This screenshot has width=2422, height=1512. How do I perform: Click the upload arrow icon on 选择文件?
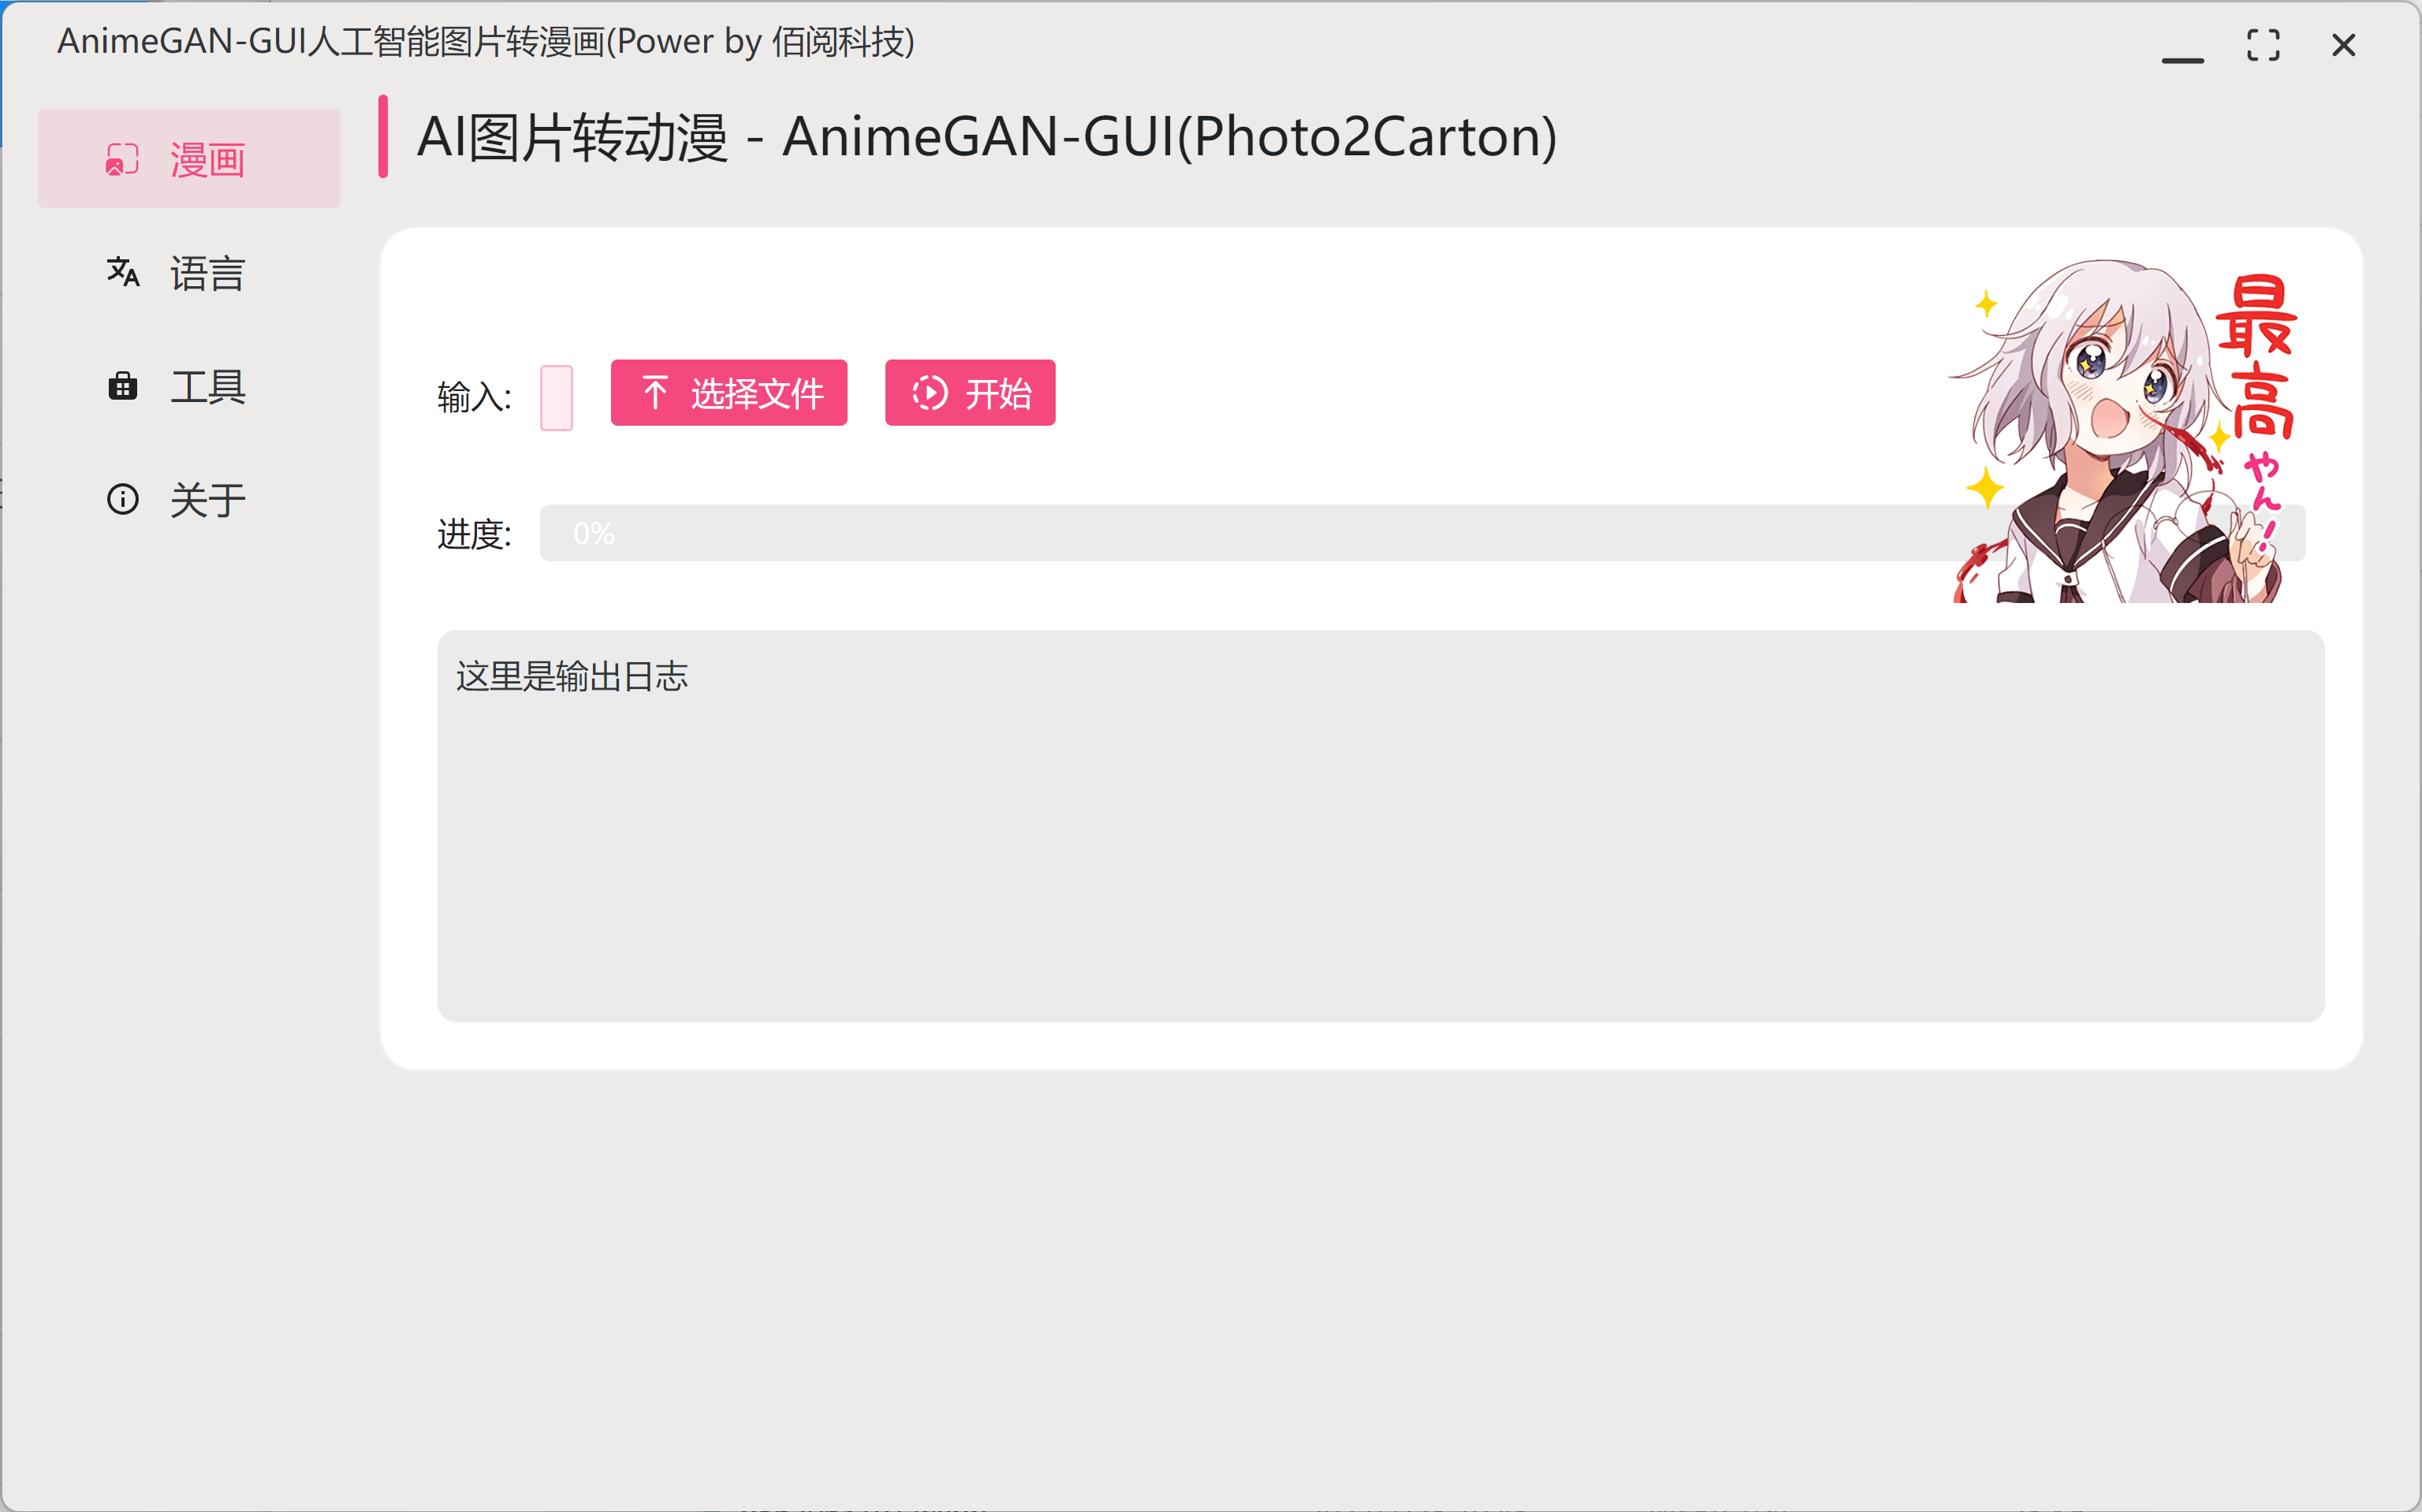655,393
